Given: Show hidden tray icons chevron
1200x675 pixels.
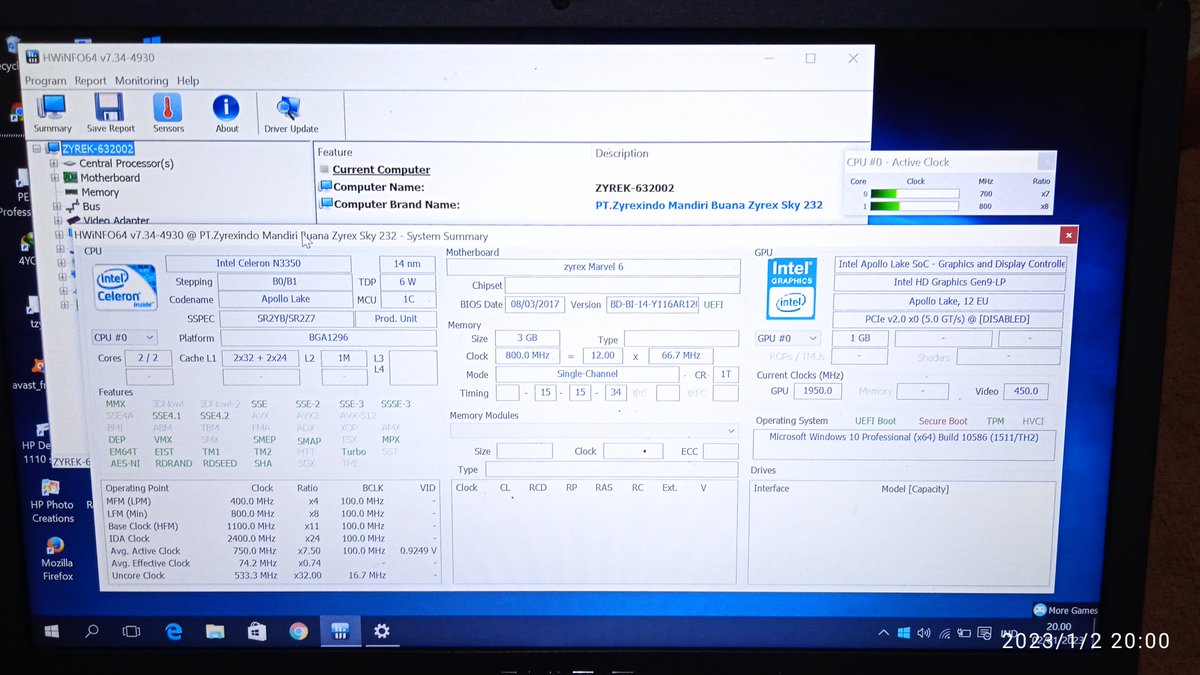Looking at the screenshot, I should tap(883, 633).
